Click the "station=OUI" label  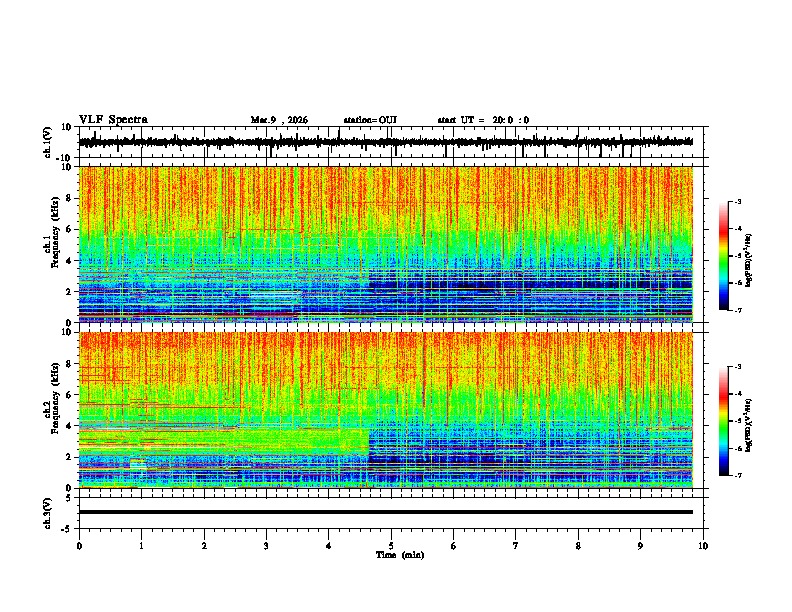370,120
